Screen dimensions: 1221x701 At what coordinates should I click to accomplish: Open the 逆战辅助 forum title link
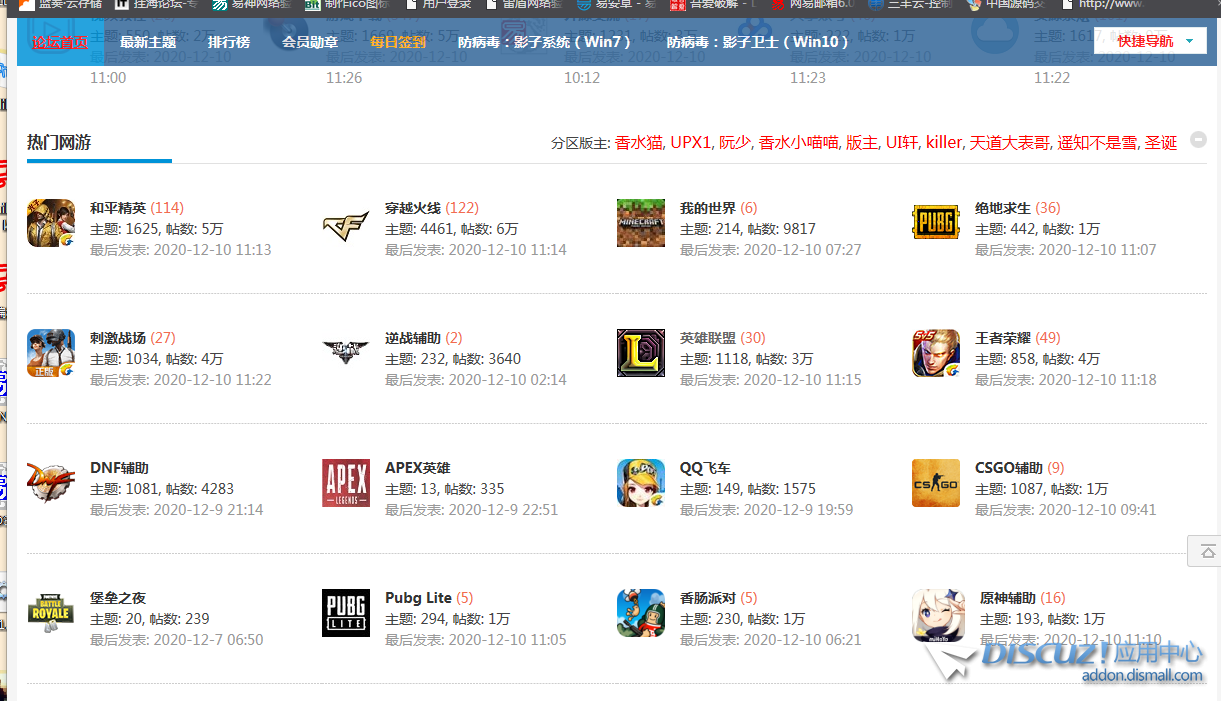pos(413,338)
